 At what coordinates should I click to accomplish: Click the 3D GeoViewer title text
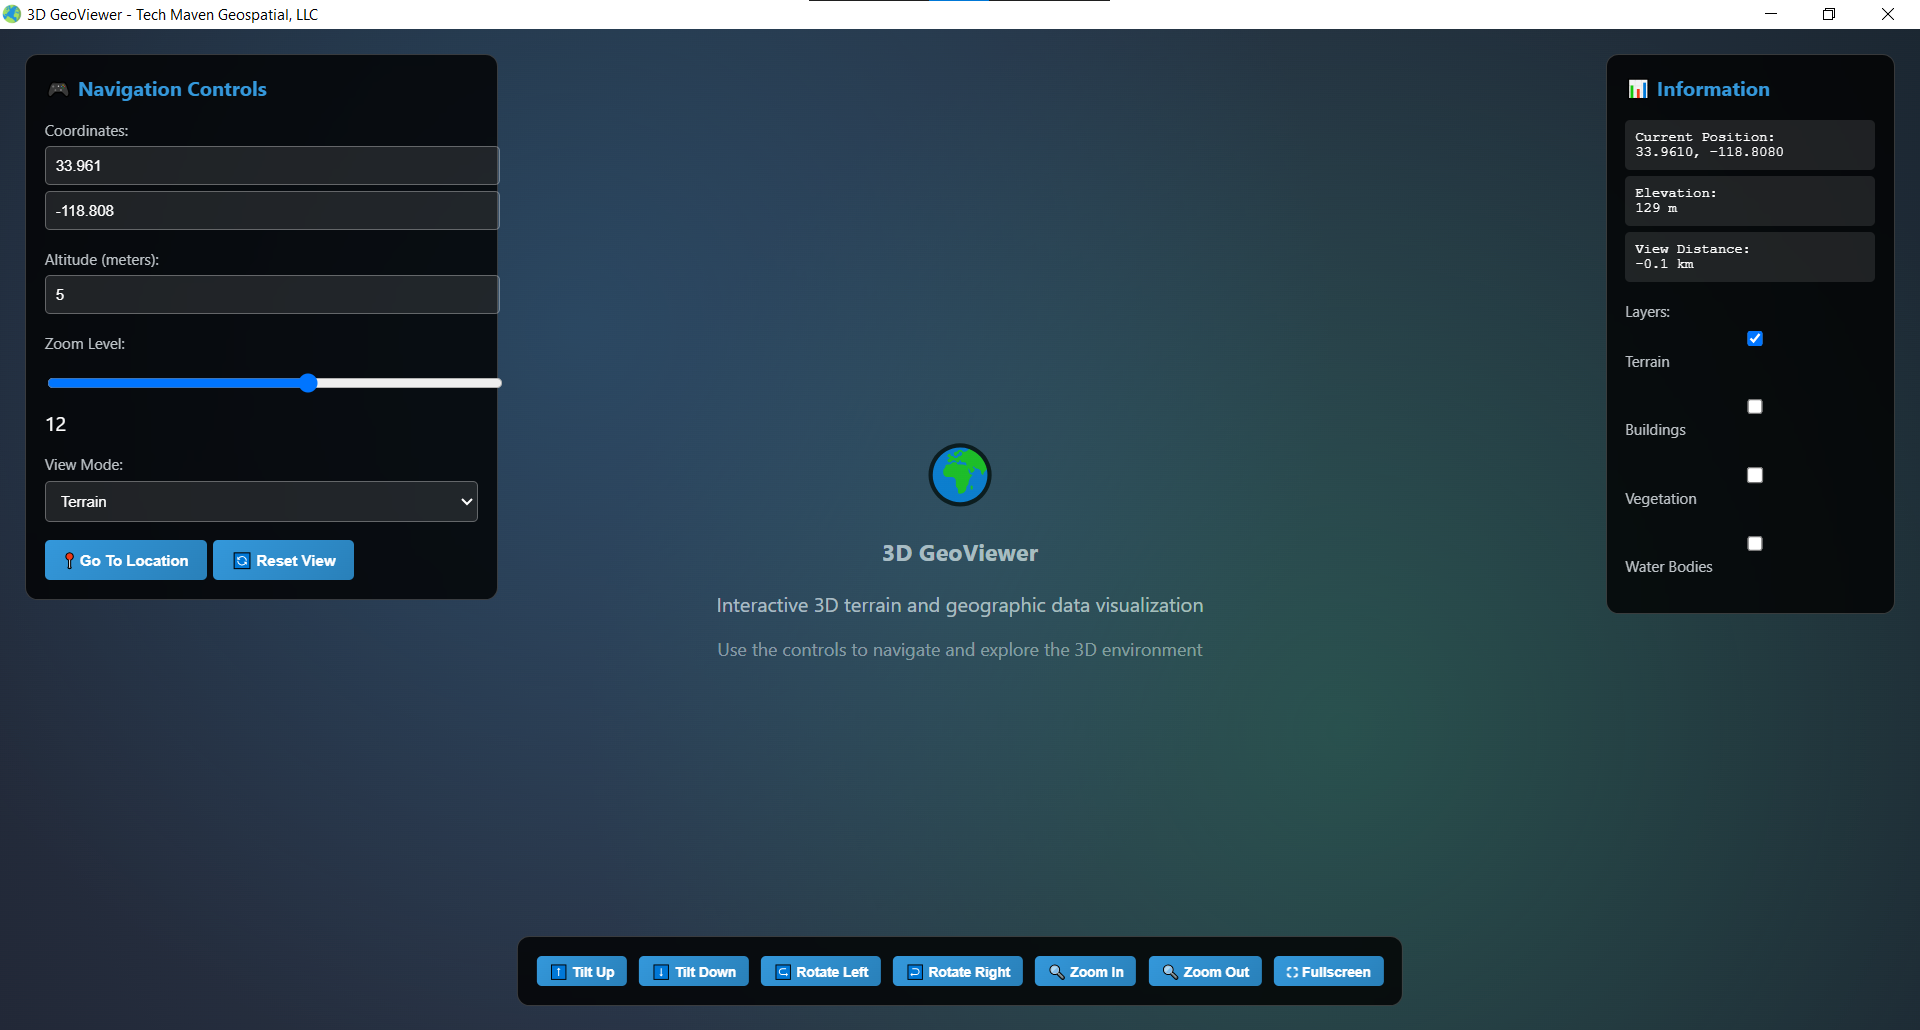tap(960, 553)
